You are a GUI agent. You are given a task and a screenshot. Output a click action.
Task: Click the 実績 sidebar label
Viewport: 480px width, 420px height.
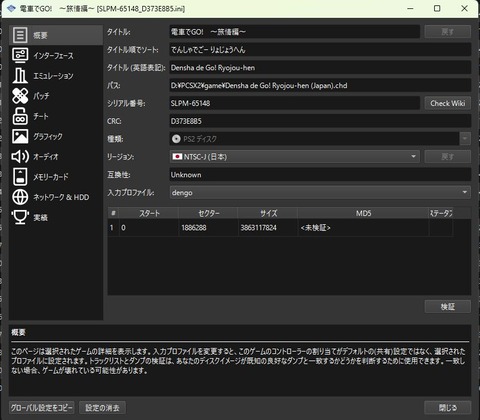pyautogui.click(x=40, y=218)
